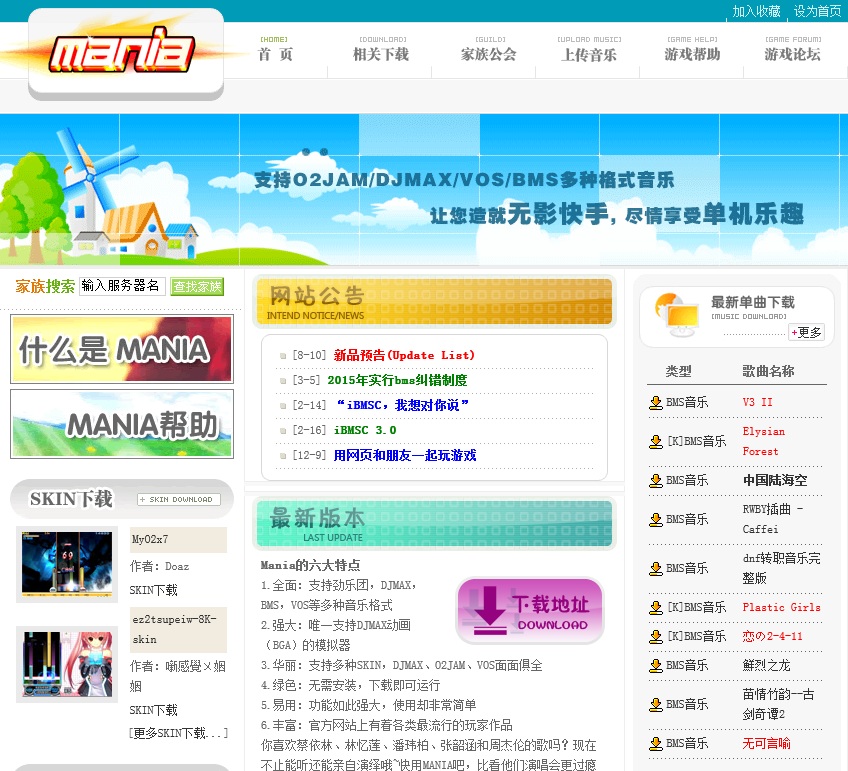
Task: Click the monitor icon in 最新单曲下载 header
Action: (677, 315)
